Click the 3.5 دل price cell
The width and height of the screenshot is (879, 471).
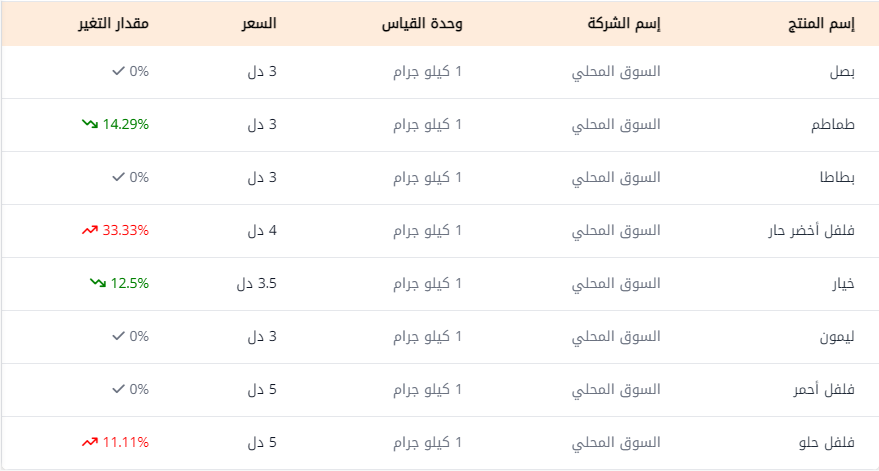click(x=257, y=284)
